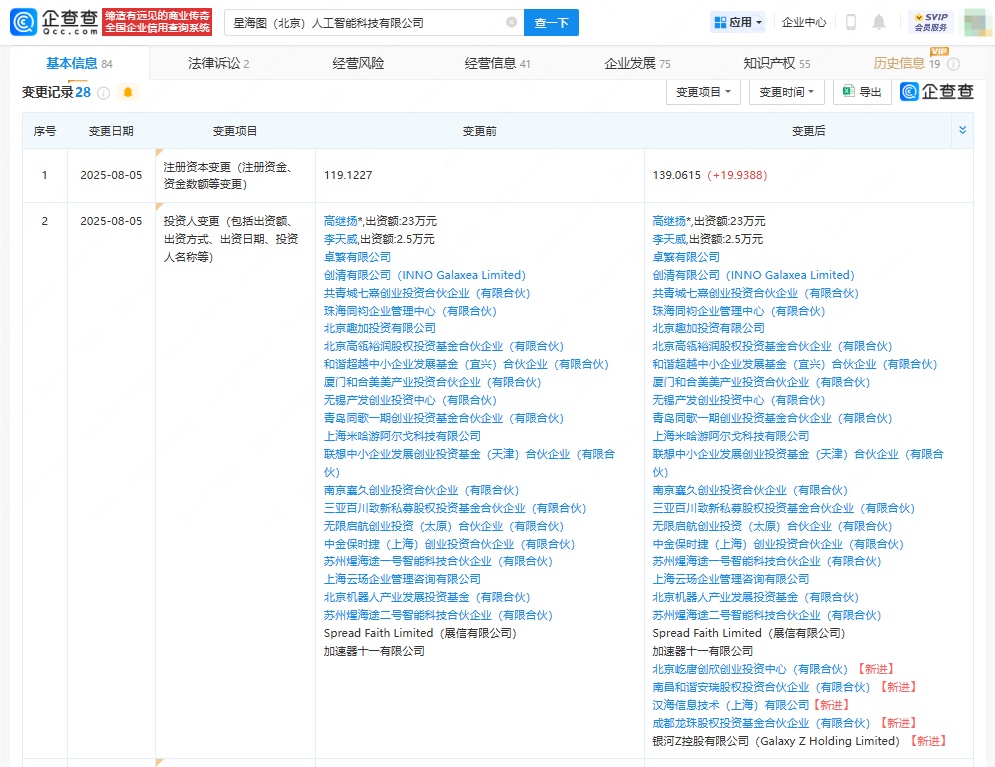Image resolution: width=995 pixels, height=767 pixels.
Task: Open the 变更时间 filter dropdown
Action: [786, 92]
